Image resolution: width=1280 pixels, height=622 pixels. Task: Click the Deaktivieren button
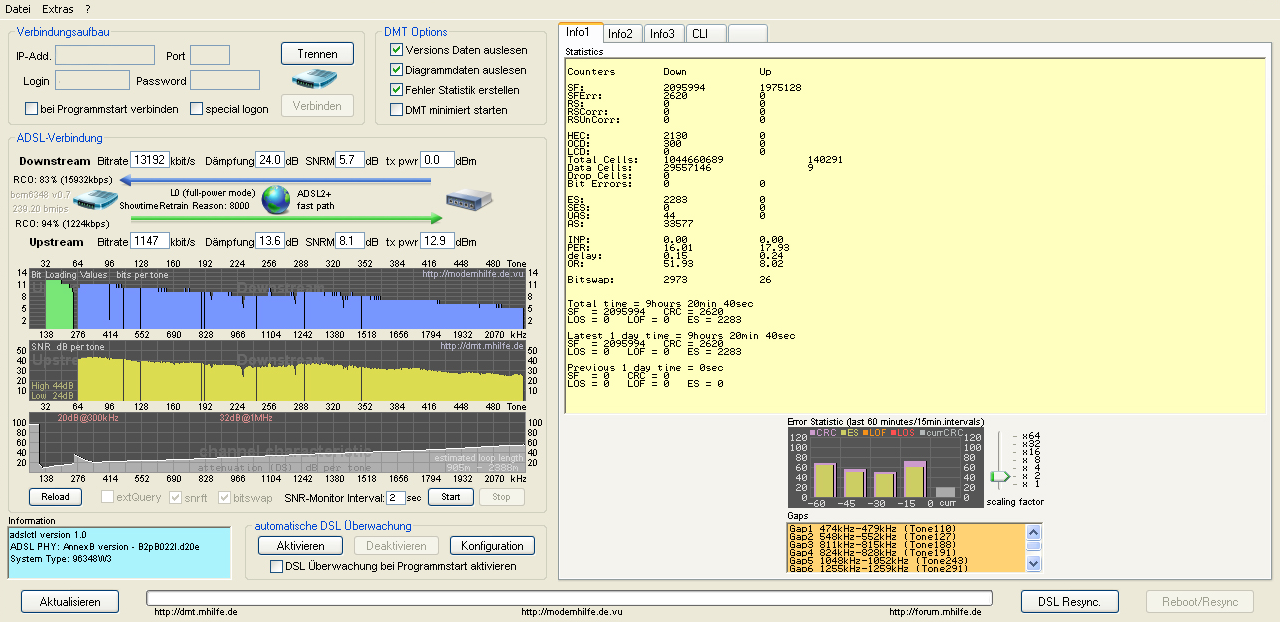coord(396,546)
